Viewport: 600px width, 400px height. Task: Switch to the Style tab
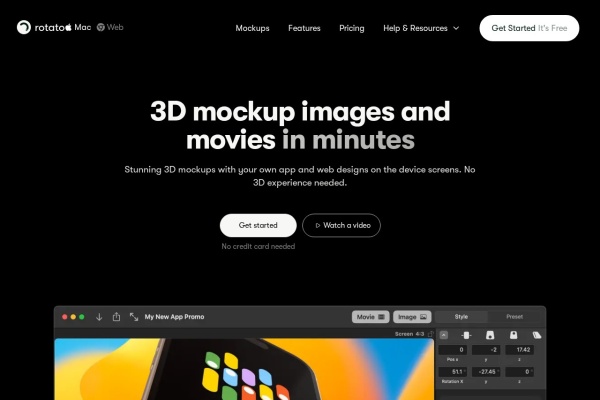(461, 317)
